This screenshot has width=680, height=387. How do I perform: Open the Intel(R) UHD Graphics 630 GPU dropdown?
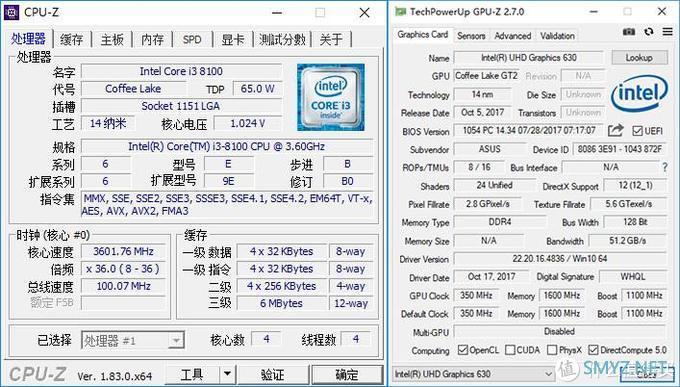tap(473, 374)
